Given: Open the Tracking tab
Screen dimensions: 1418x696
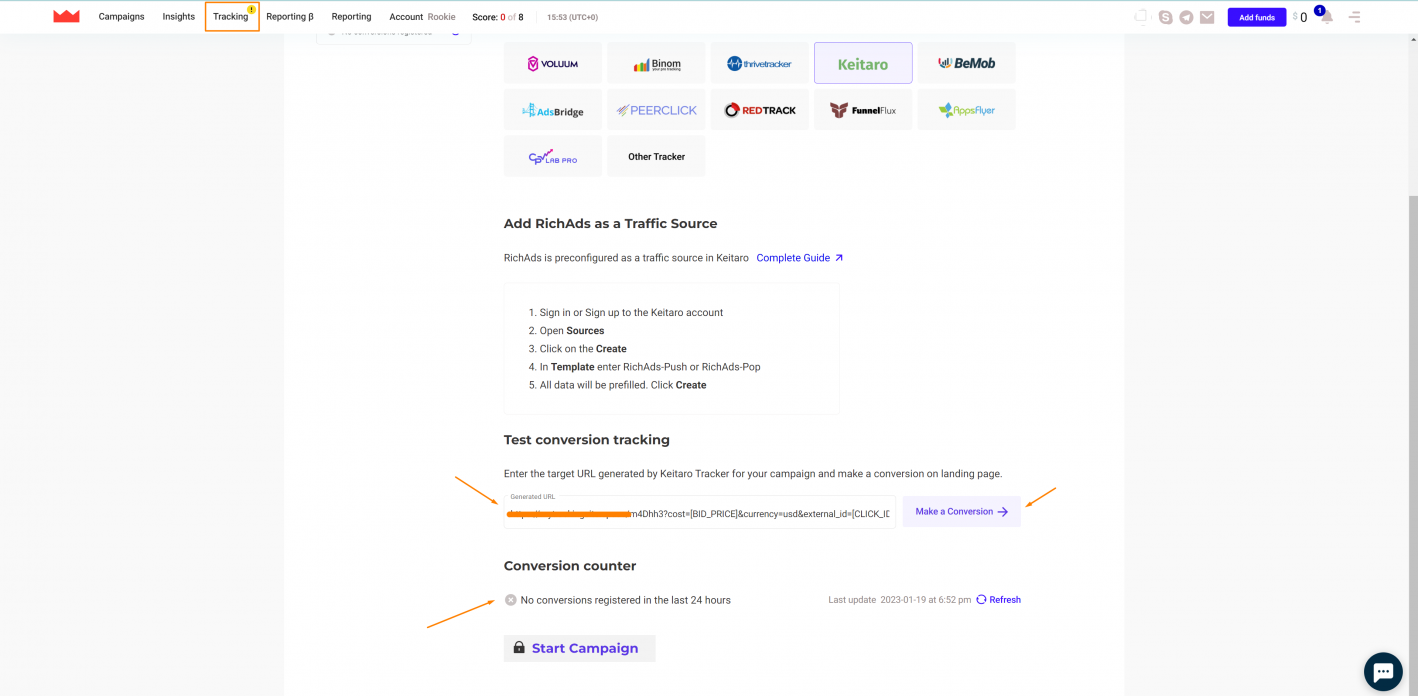Looking at the screenshot, I should (231, 17).
